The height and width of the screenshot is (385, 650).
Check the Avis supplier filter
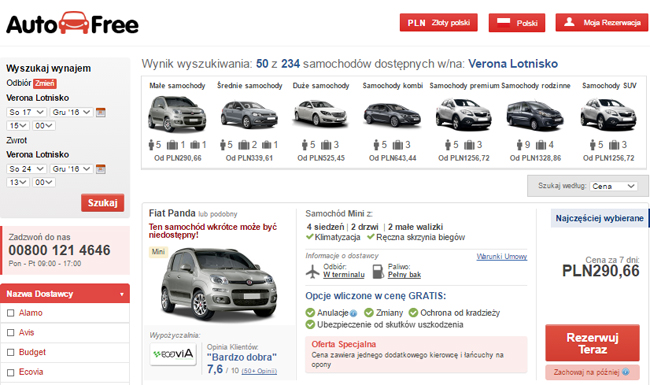pyautogui.click(x=11, y=333)
